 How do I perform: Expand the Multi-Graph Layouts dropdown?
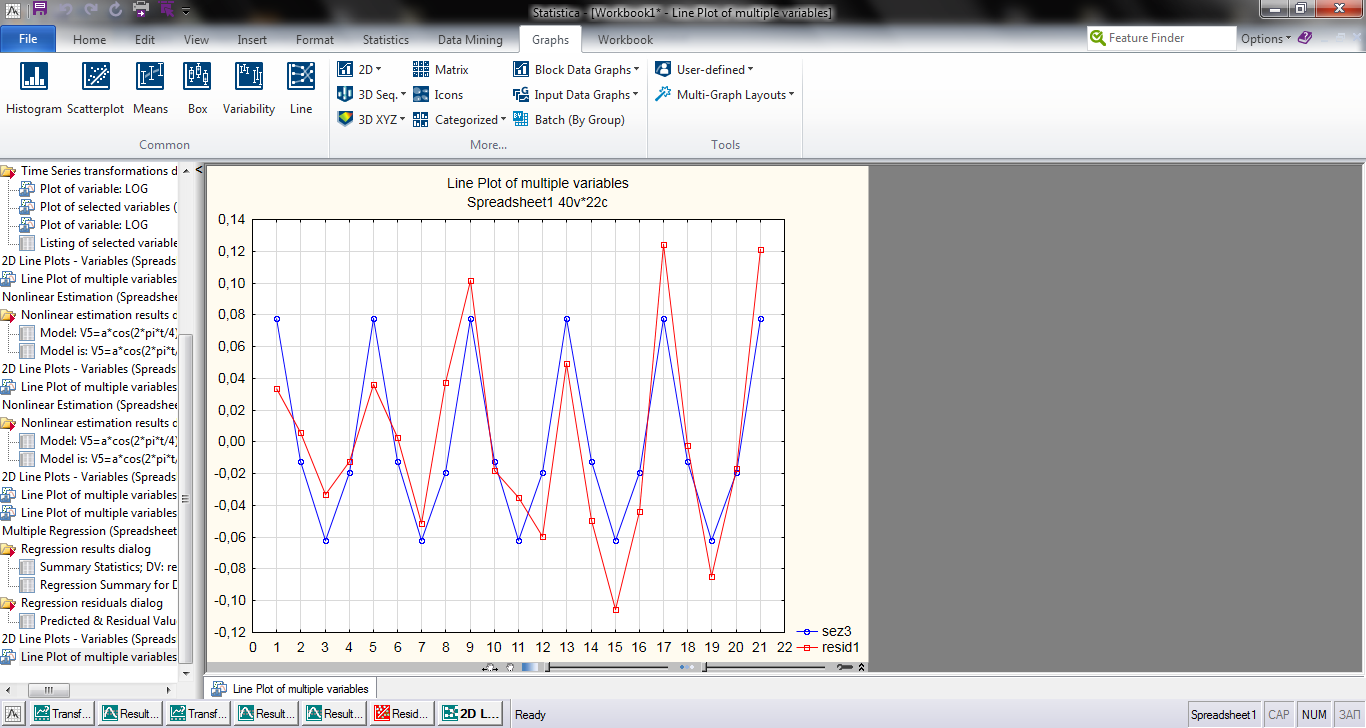725,95
